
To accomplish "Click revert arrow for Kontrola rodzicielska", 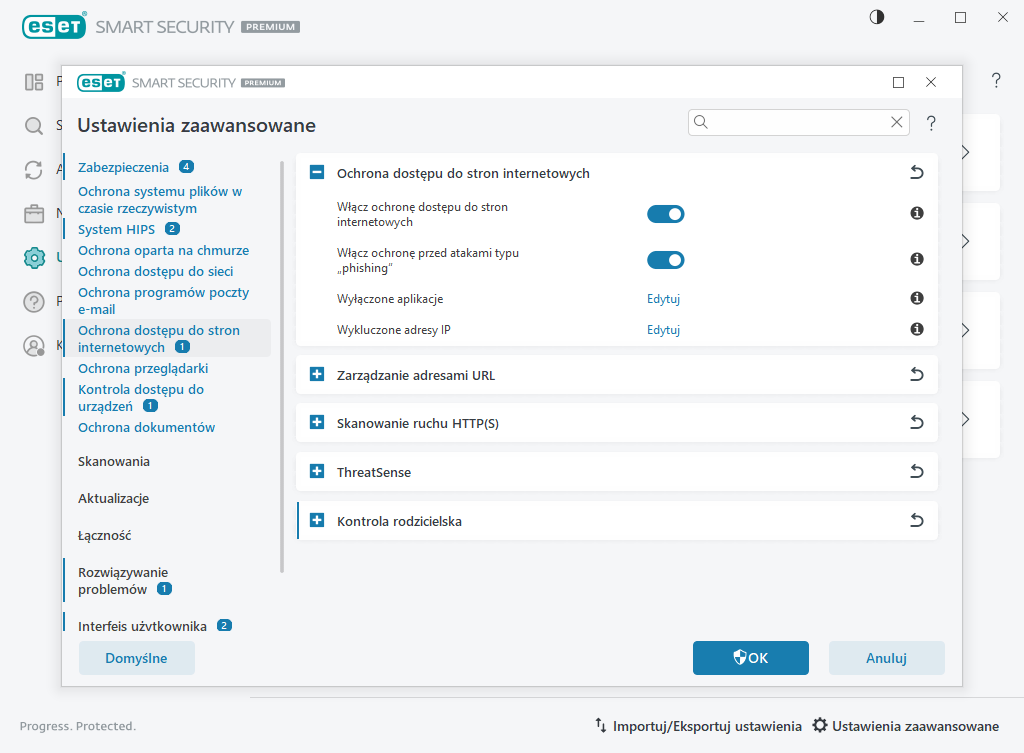I will pyautogui.click(x=916, y=520).
